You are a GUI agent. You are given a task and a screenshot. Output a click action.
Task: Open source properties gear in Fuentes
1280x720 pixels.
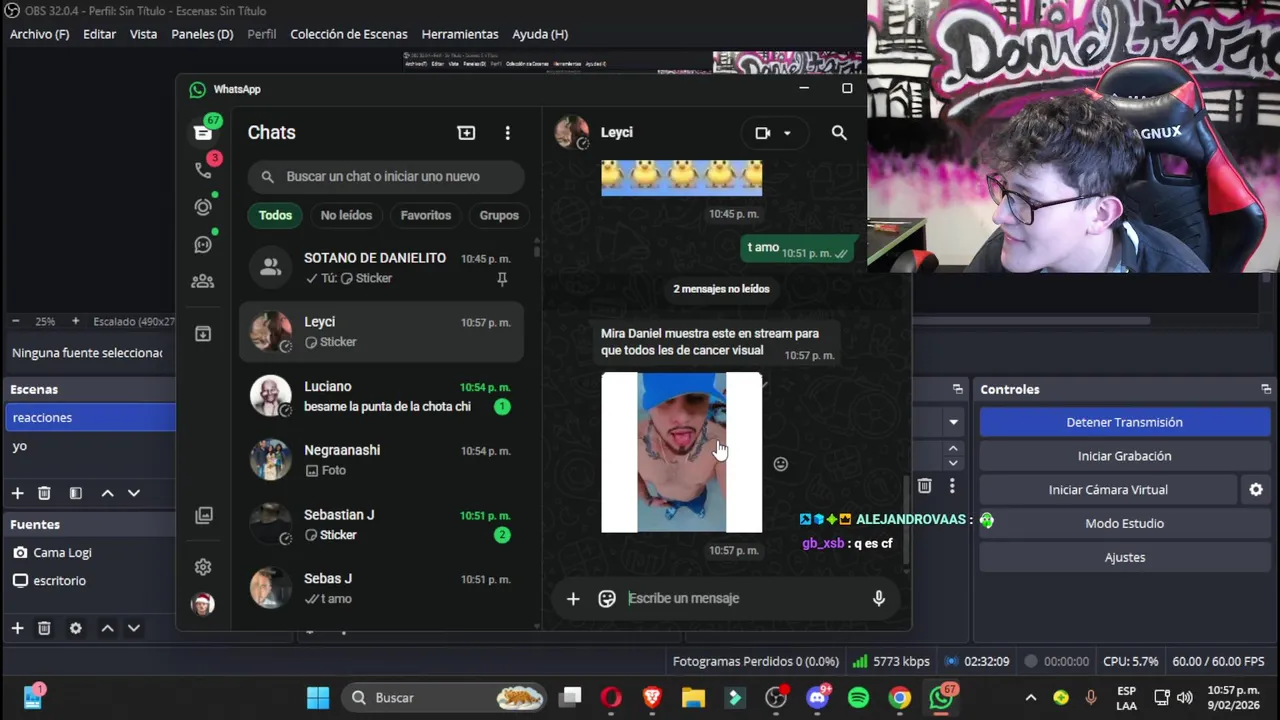(75, 628)
